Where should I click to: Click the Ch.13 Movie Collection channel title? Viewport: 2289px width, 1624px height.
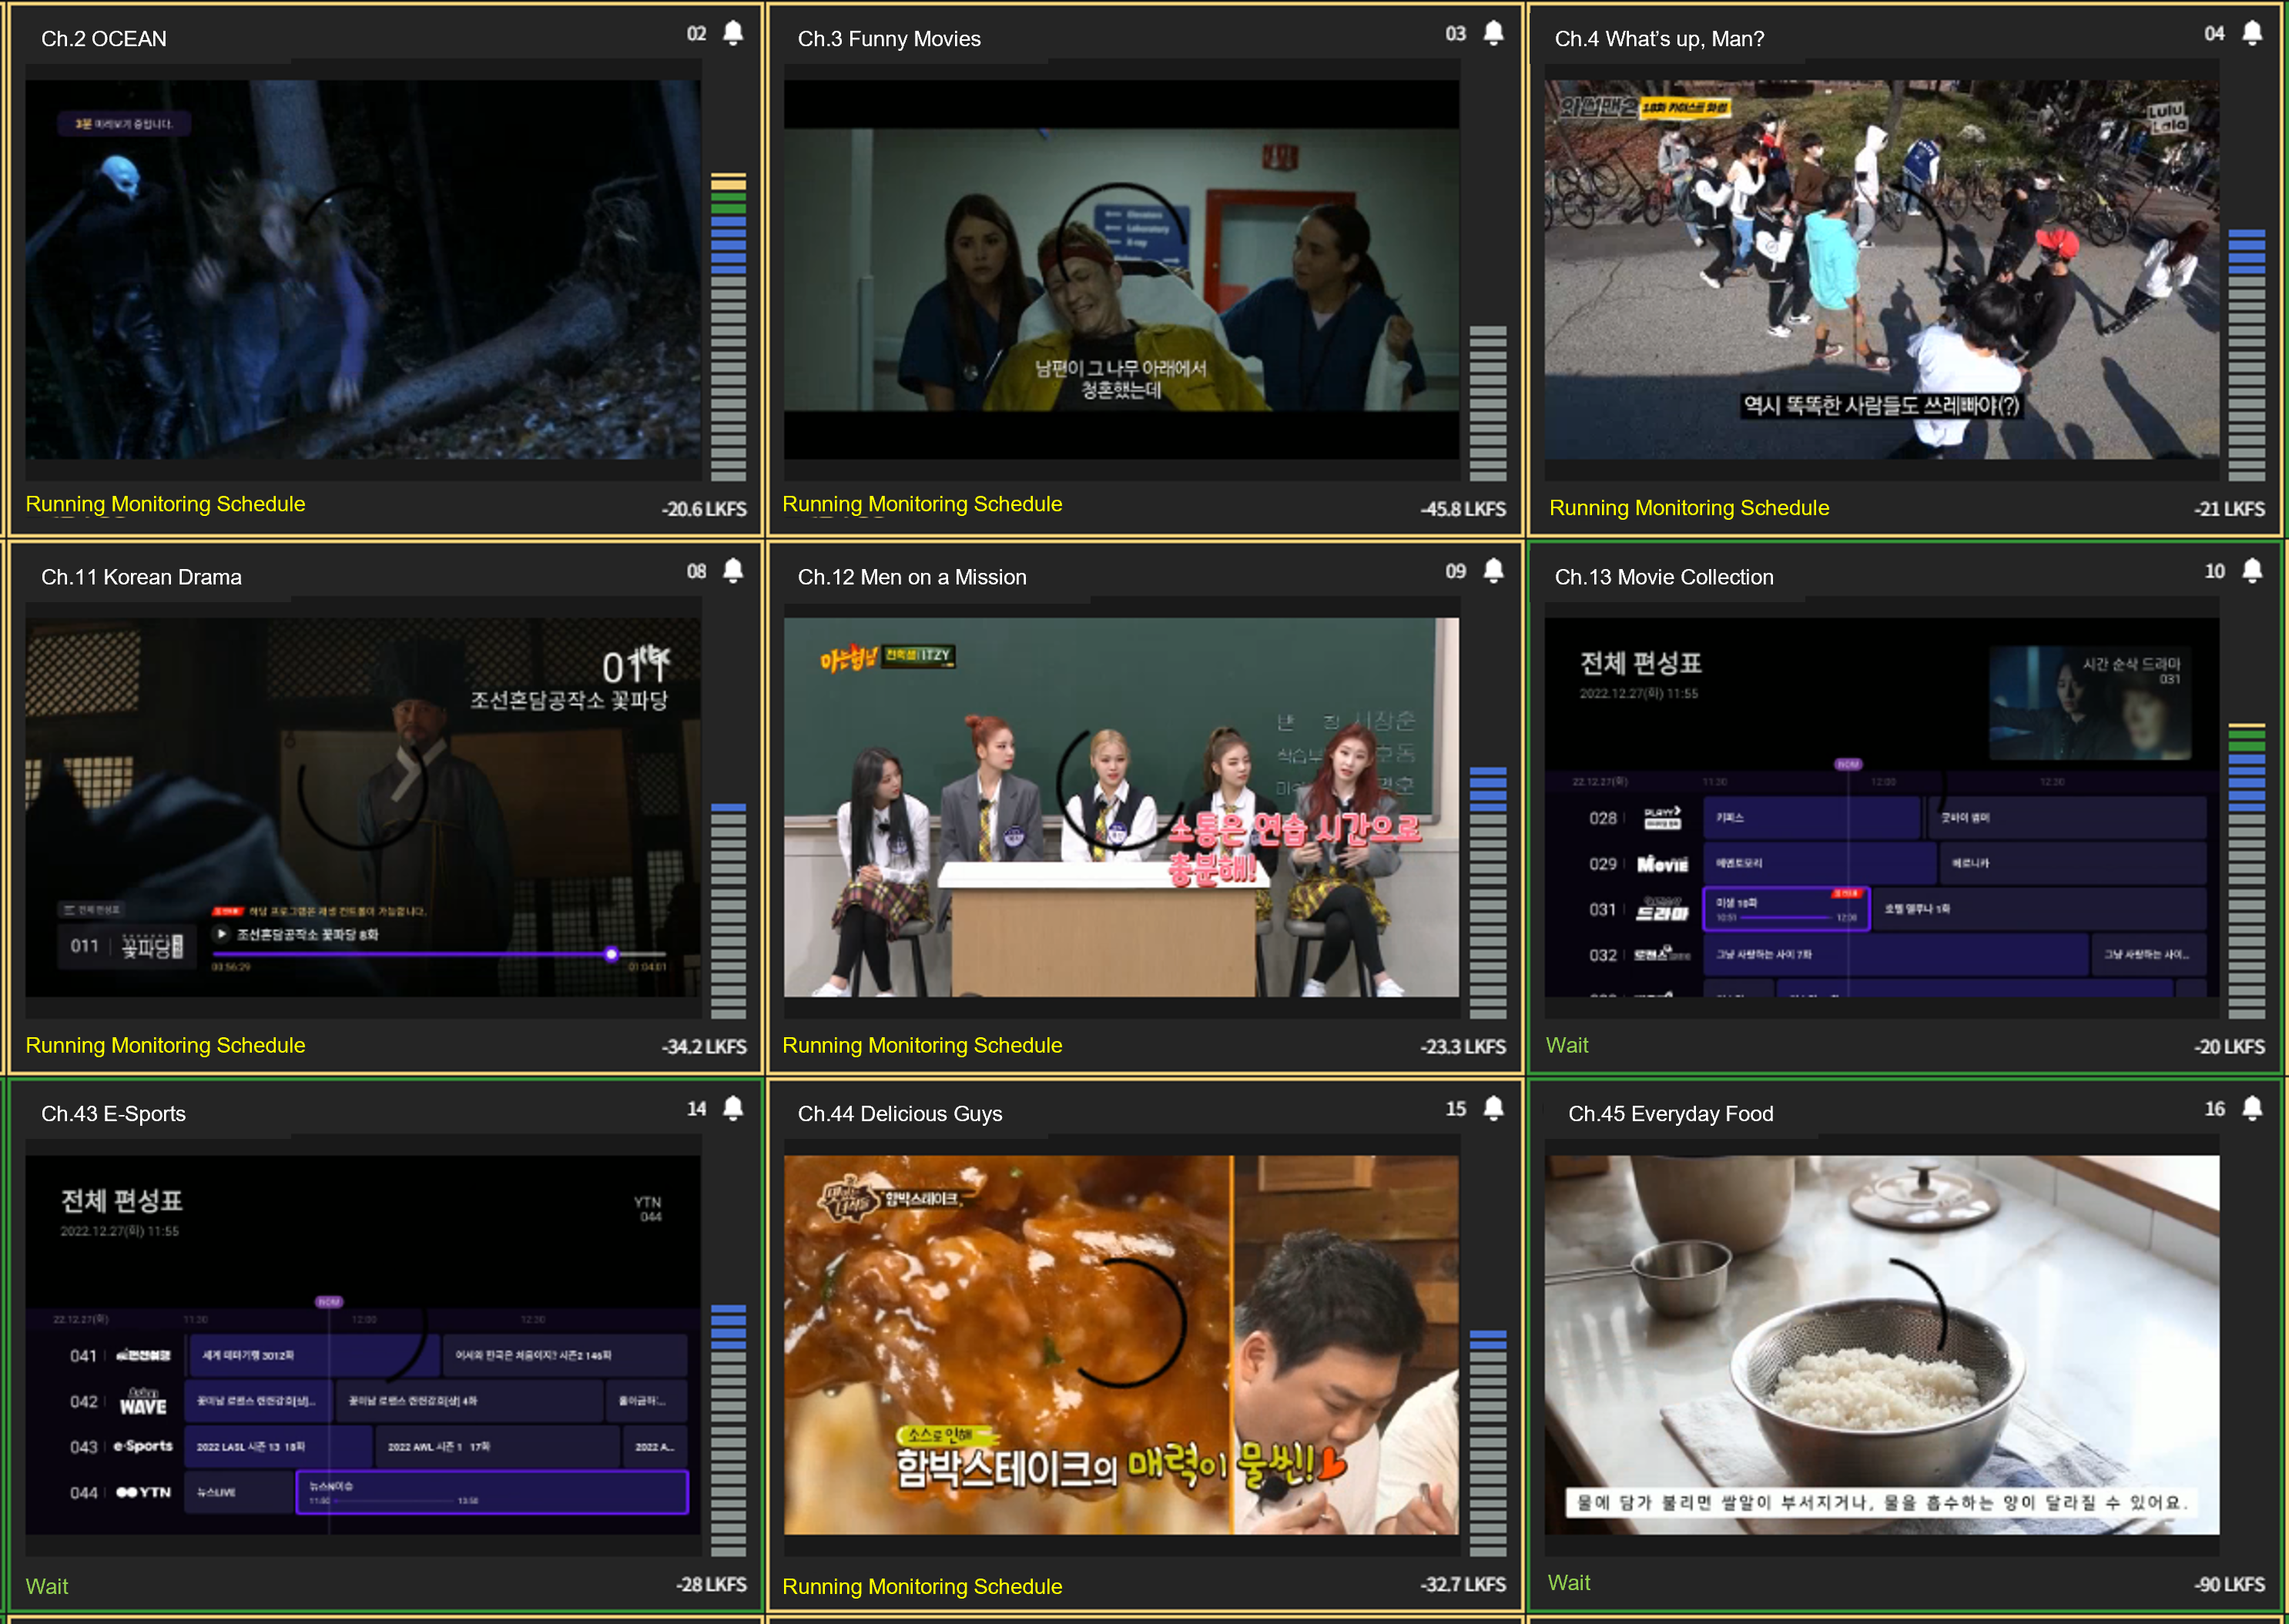[x=1664, y=577]
